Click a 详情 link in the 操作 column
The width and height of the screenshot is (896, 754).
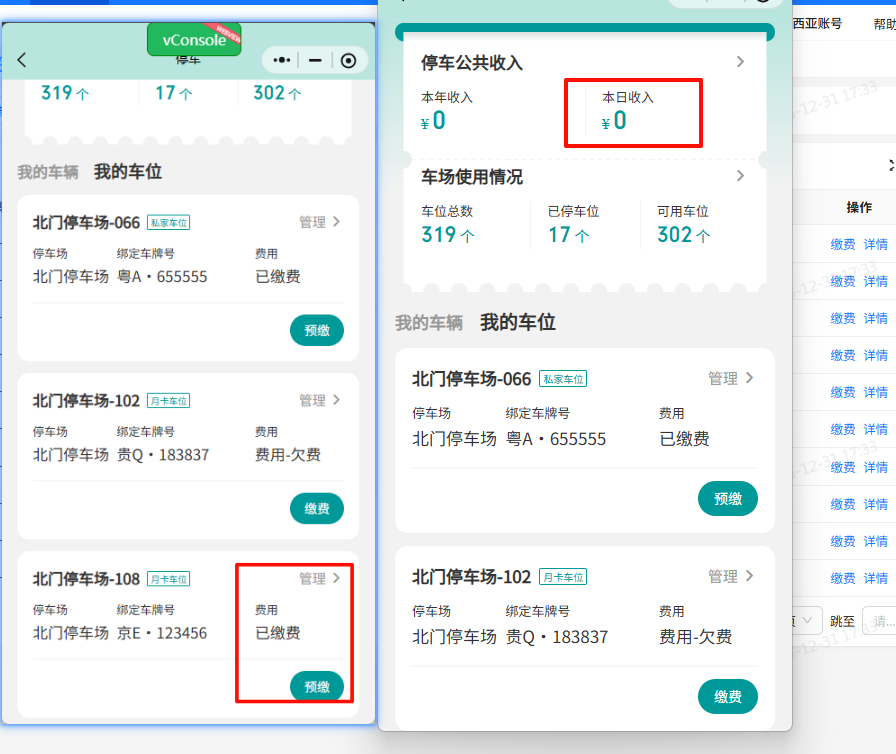[x=875, y=244]
